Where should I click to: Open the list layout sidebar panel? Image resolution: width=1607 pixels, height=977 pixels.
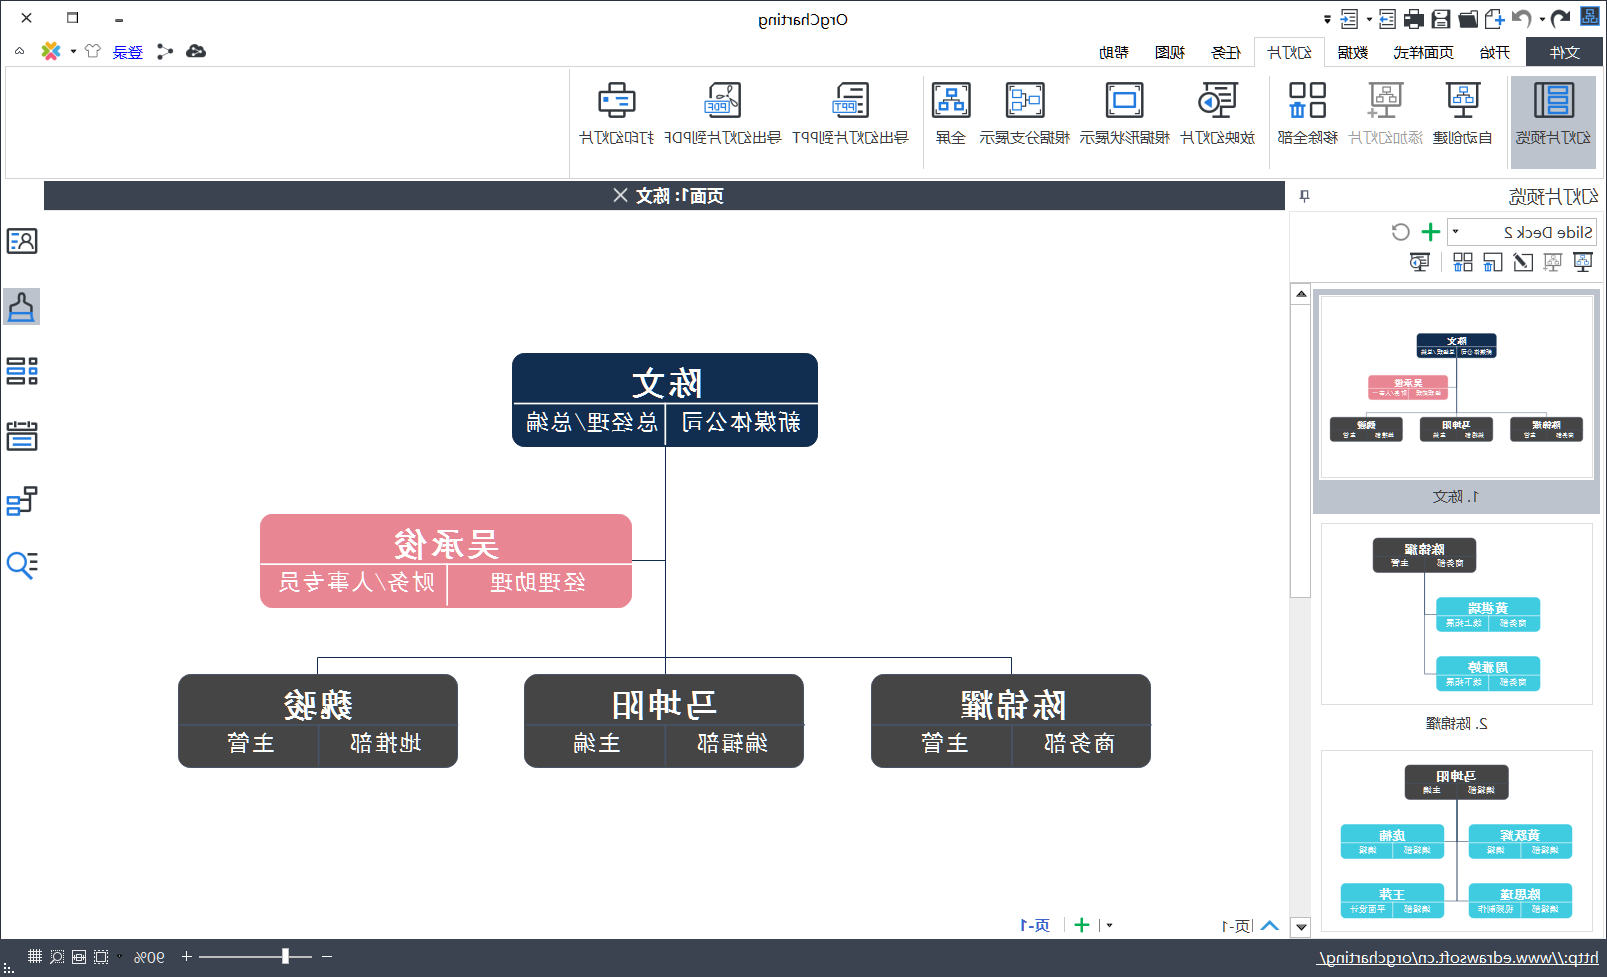(22, 371)
